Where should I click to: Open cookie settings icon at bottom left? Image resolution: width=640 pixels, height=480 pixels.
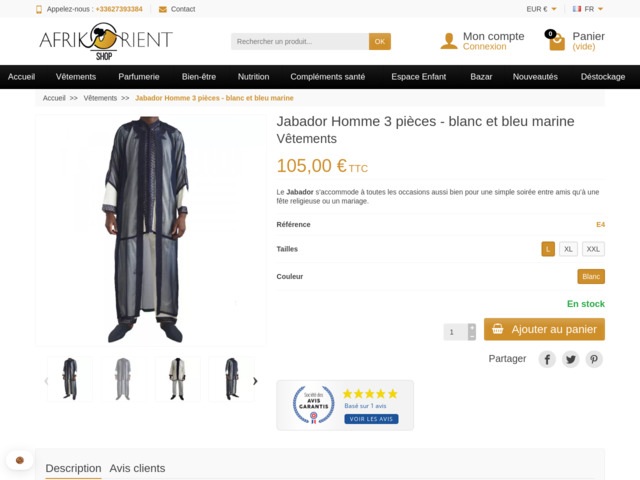click(x=19, y=460)
